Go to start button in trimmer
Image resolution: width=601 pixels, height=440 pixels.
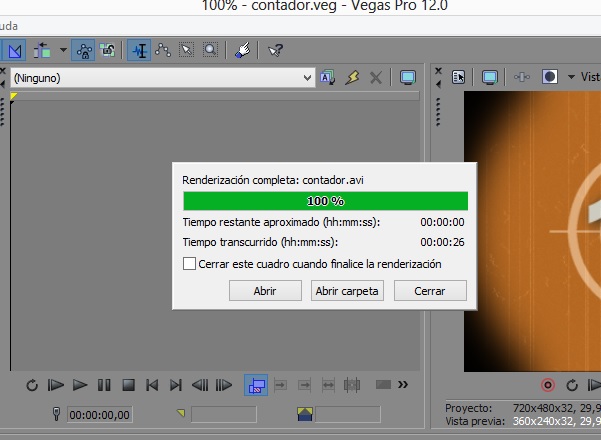pyautogui.click(x=152, y=385)
